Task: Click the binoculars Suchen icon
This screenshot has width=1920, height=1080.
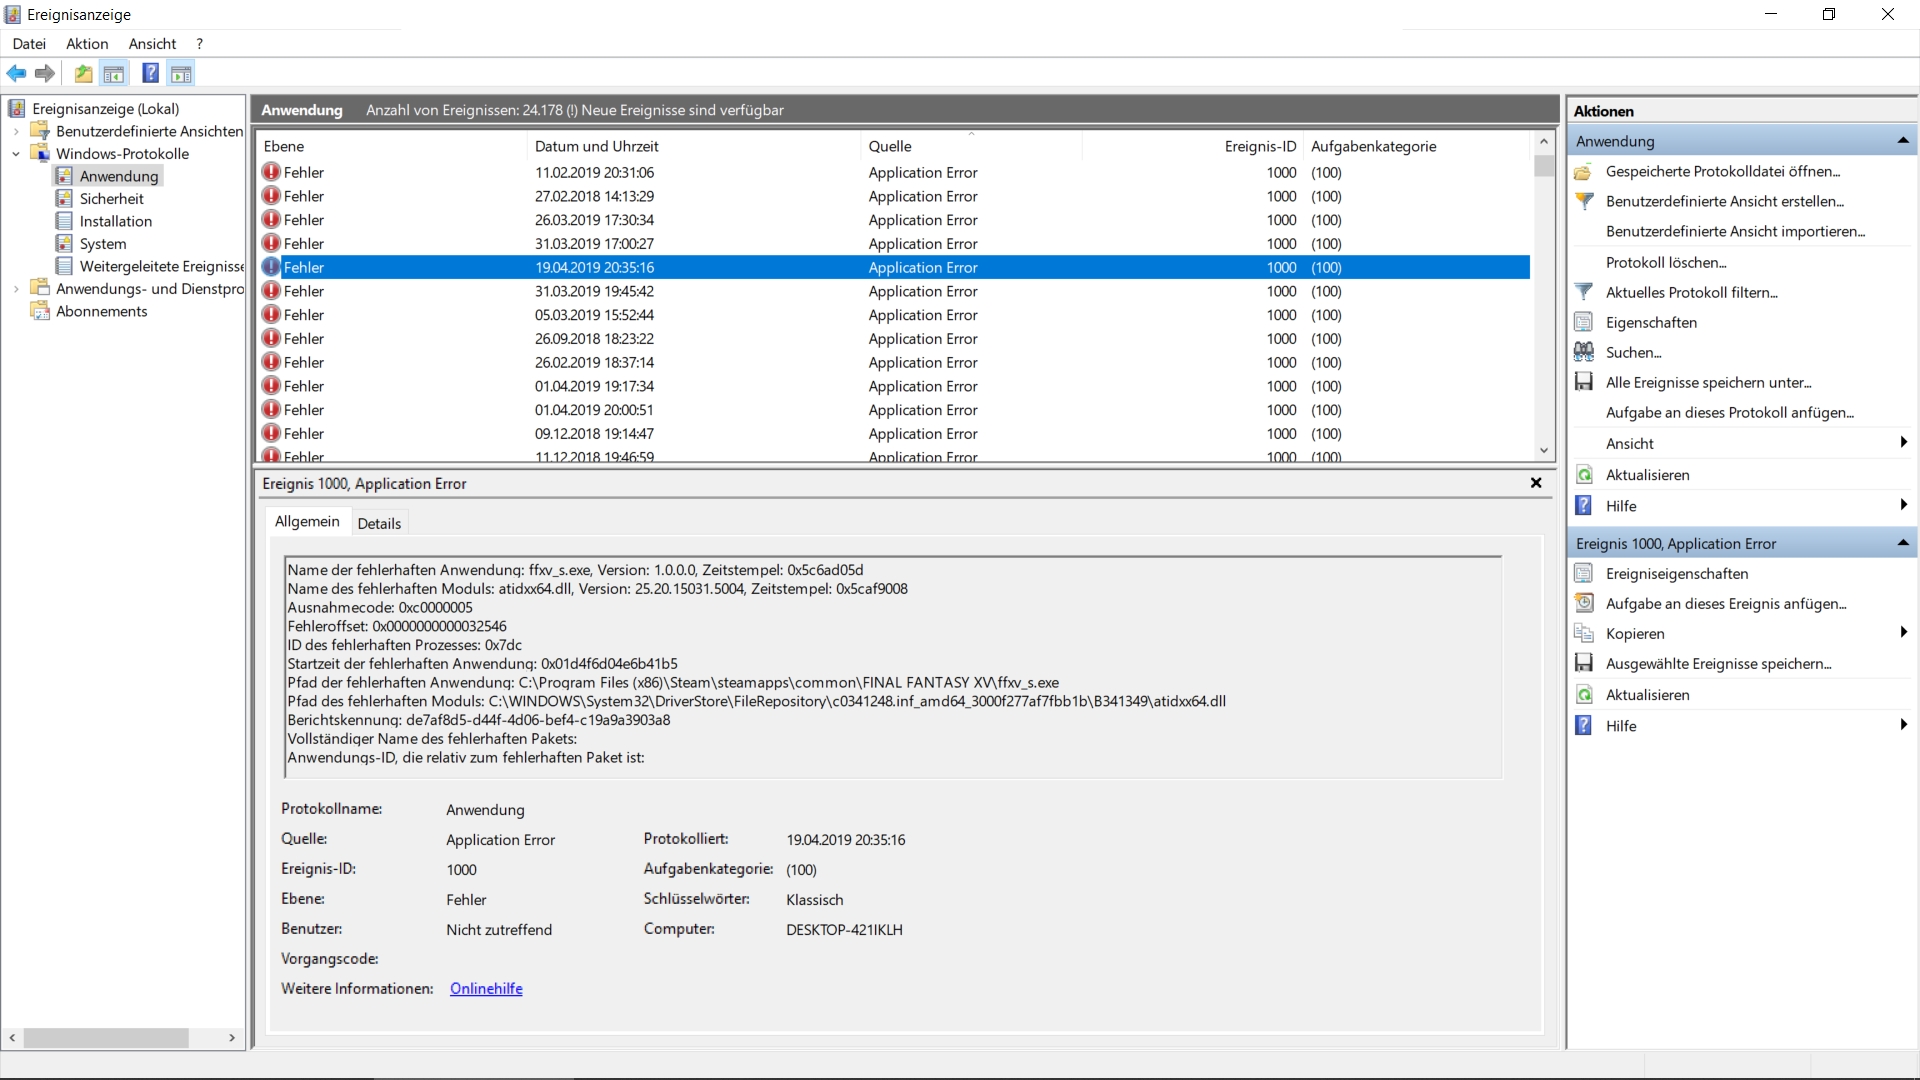Action: pos(1584,352)
